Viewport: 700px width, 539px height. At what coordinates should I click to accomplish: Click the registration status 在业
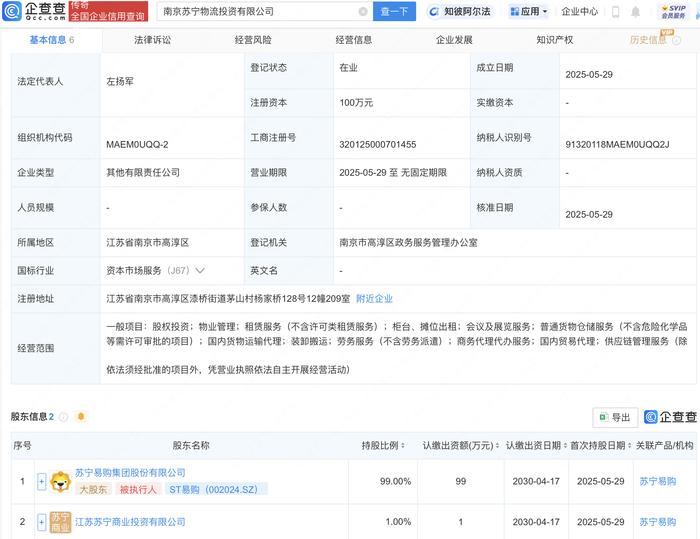click(x=348, y=68)
